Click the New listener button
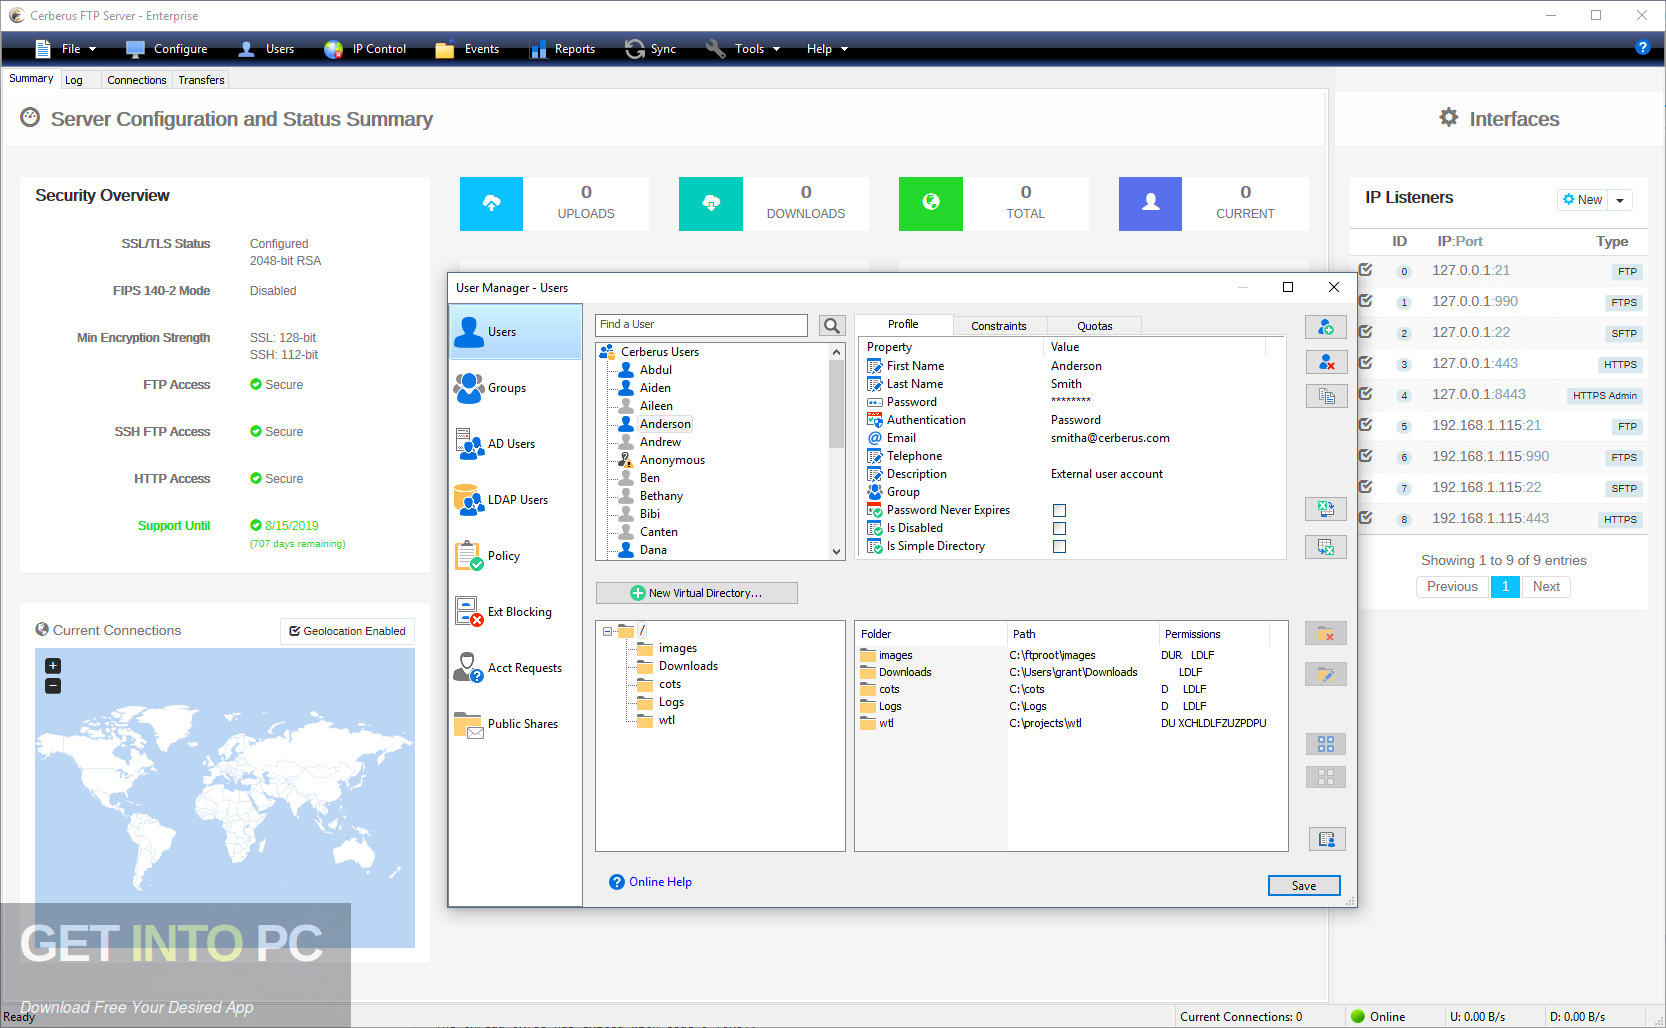Screen dimensions: 1666x1028 click(1582, 200)
